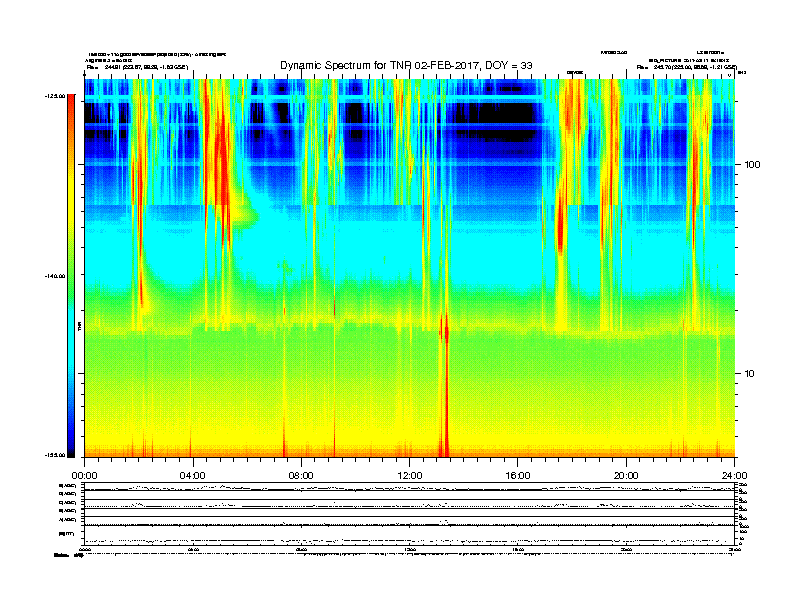This screenshot has width=792, height=612.
Task: Click the 10 frequency axis label
Action: click(749, 374)
